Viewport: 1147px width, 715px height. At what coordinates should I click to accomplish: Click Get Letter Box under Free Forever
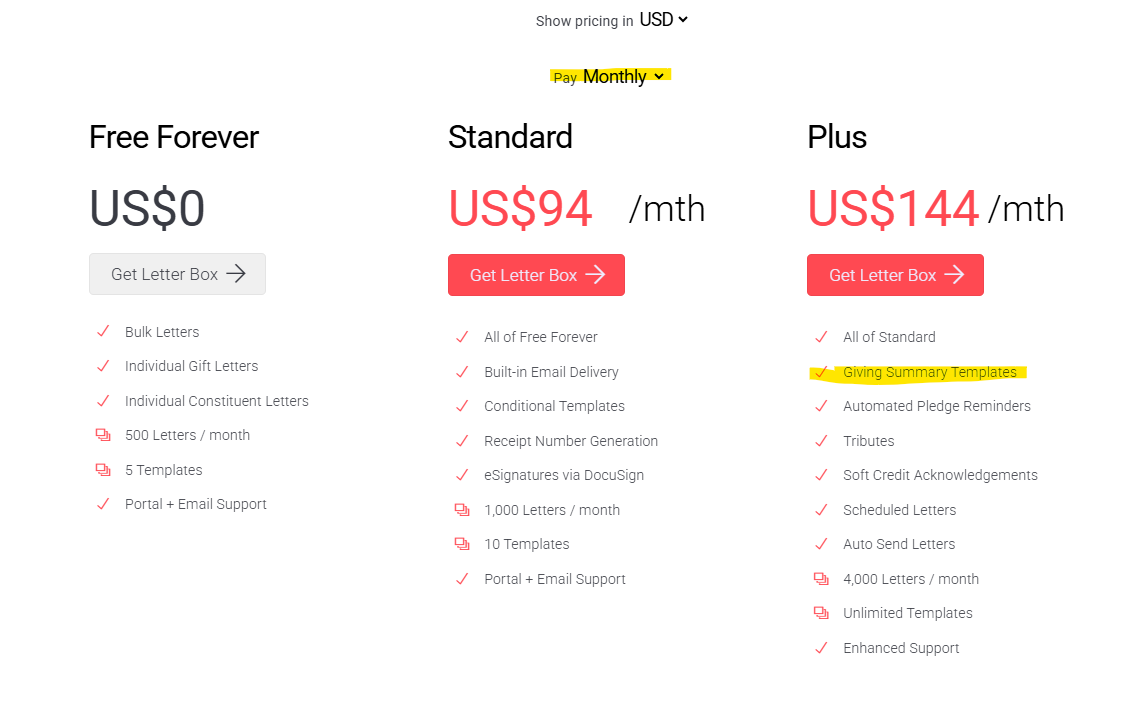177,274
